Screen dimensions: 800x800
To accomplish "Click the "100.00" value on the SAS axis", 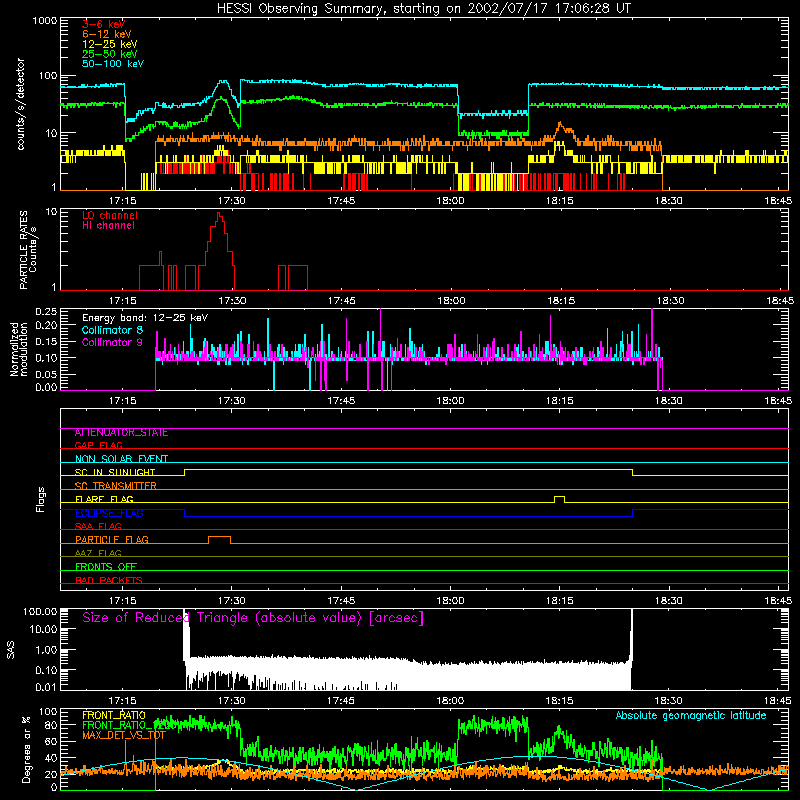I will tap(40, 611).
